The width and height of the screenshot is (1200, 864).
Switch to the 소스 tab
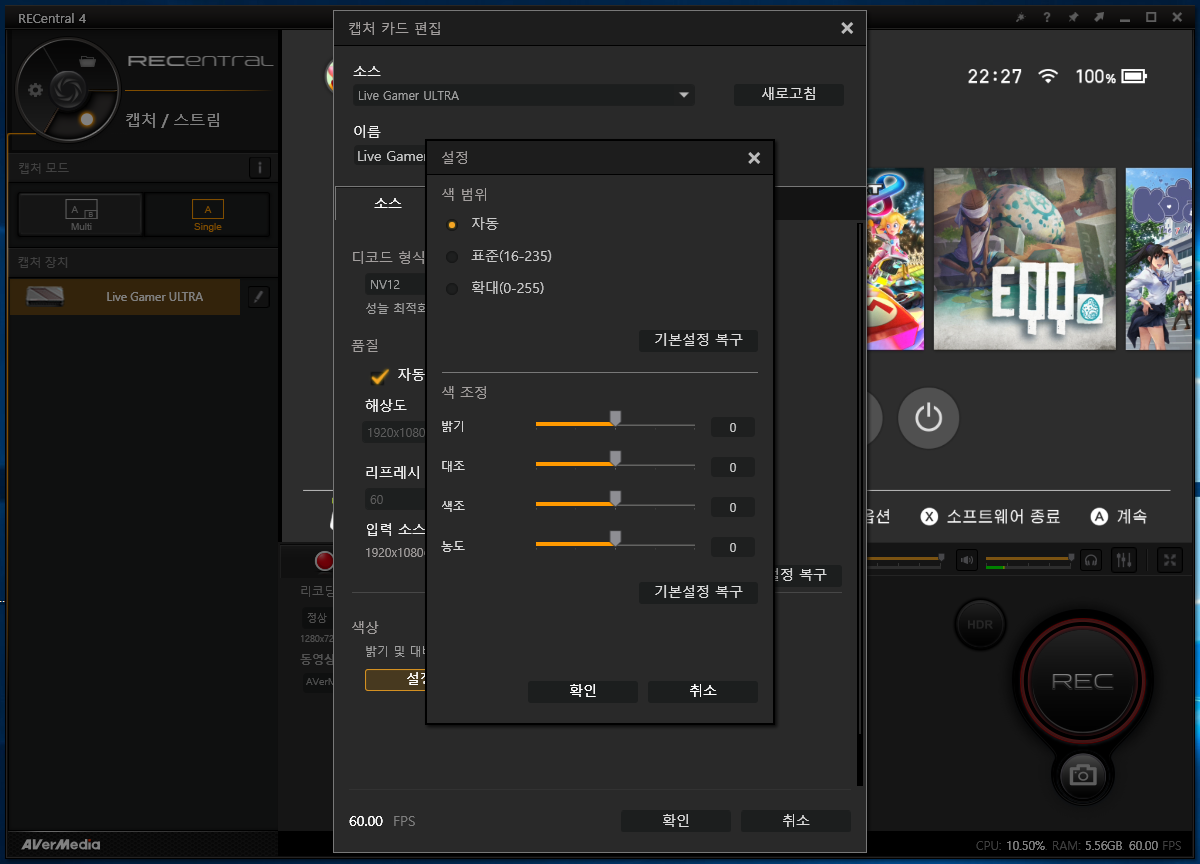[387, 203]
